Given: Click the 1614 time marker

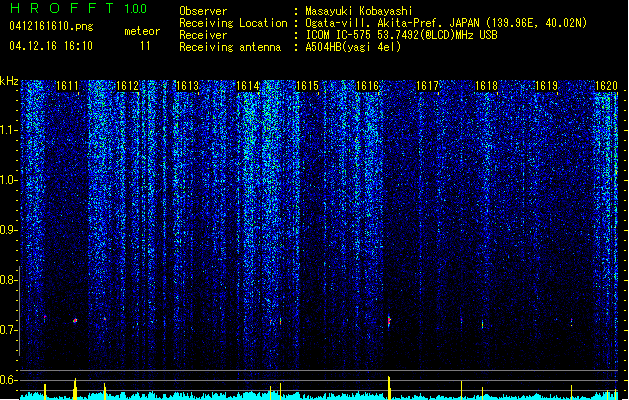Looking at the screenshot, I should pyautogui.click(x=248, y=85).
